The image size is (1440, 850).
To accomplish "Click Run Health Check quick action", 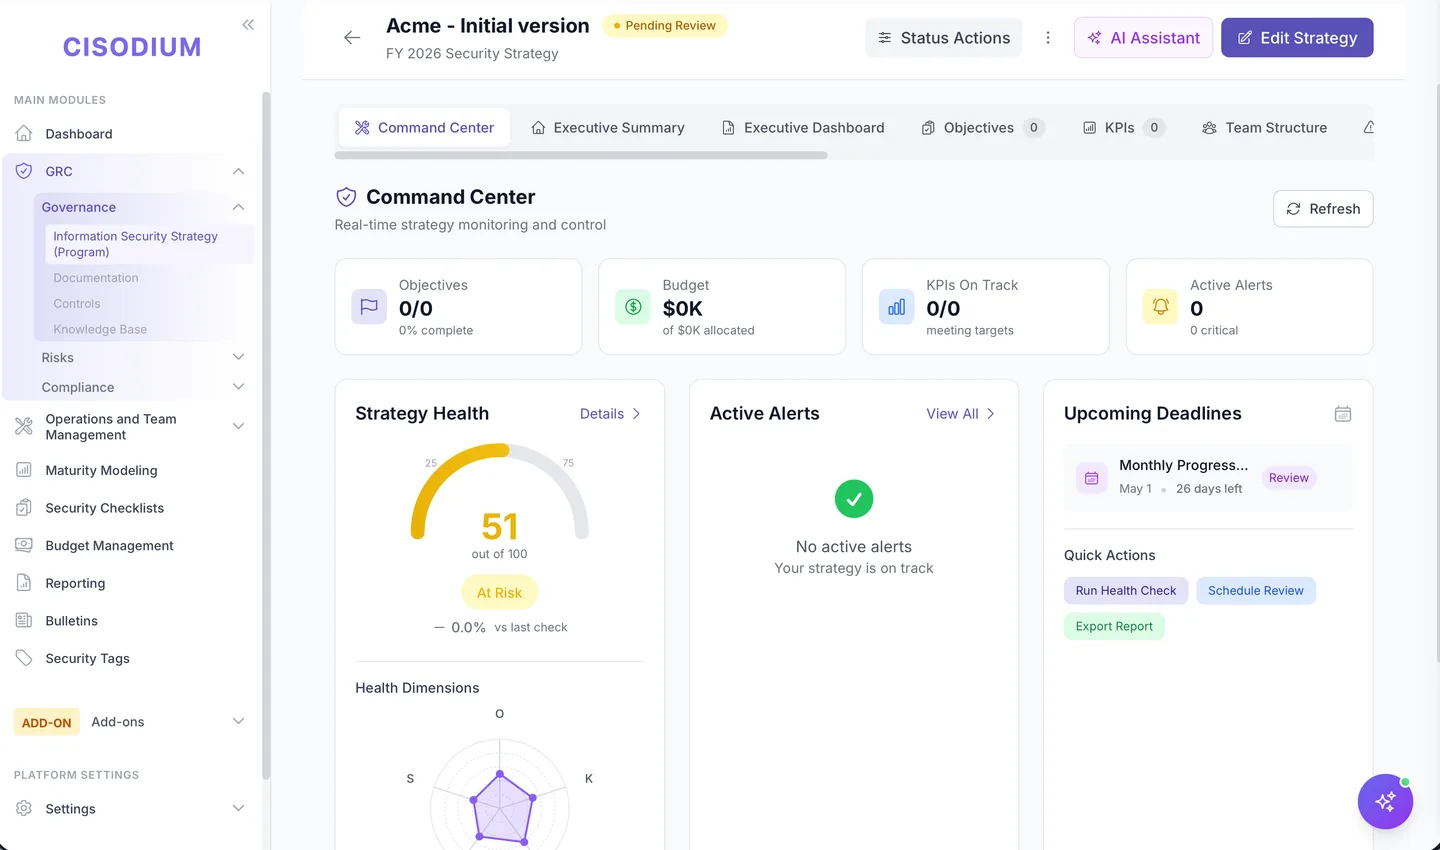I will tap(1126, 591).
